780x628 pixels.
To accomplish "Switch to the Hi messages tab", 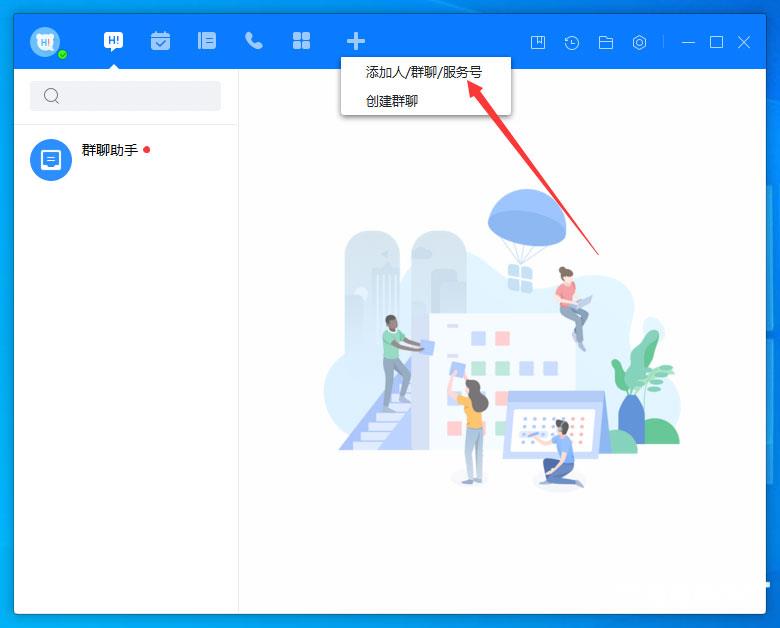I will pos(113,41).
